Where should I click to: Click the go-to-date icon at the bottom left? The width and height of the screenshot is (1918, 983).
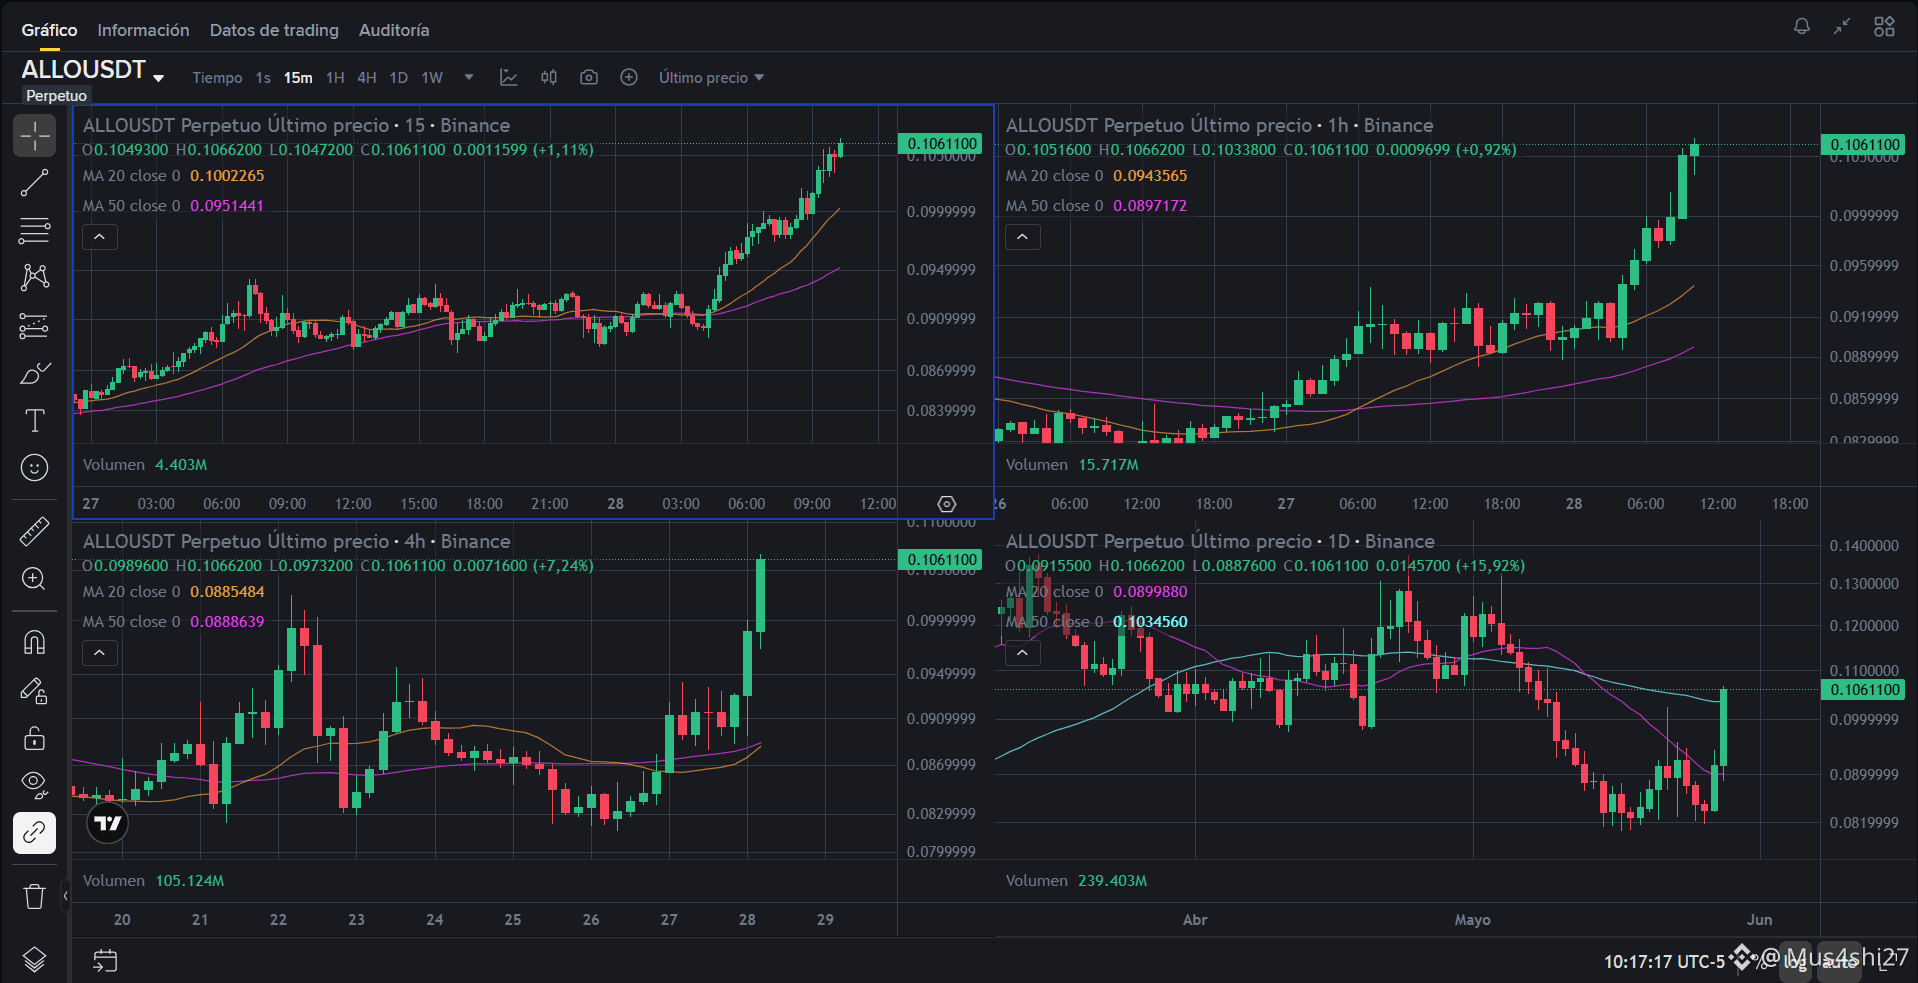coord(105,961)
